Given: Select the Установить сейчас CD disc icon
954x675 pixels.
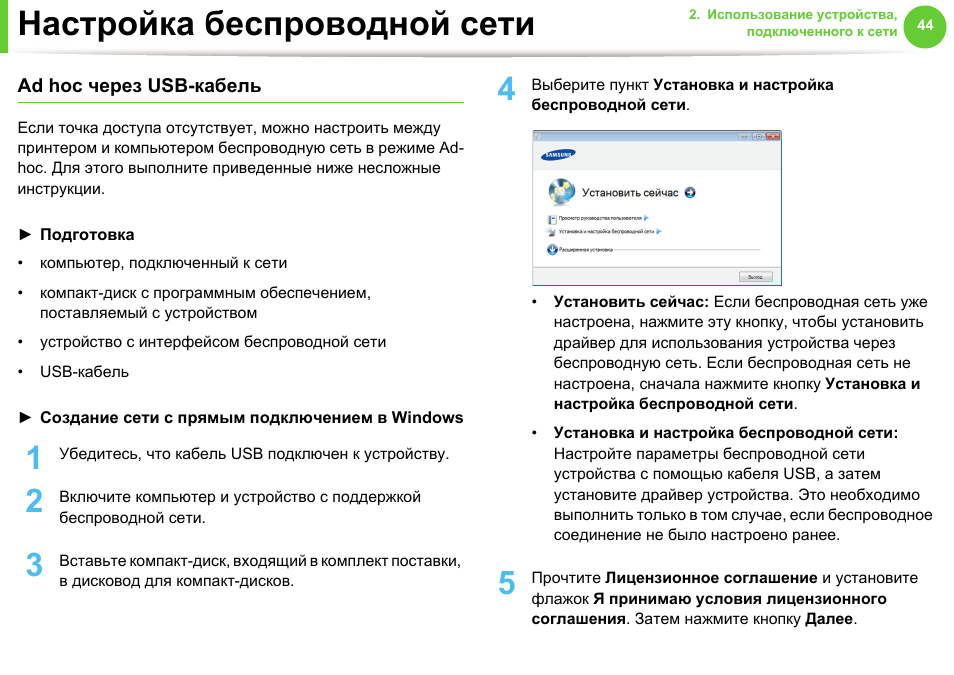Looking at the screenshot, I should click(x=562, y=192).
